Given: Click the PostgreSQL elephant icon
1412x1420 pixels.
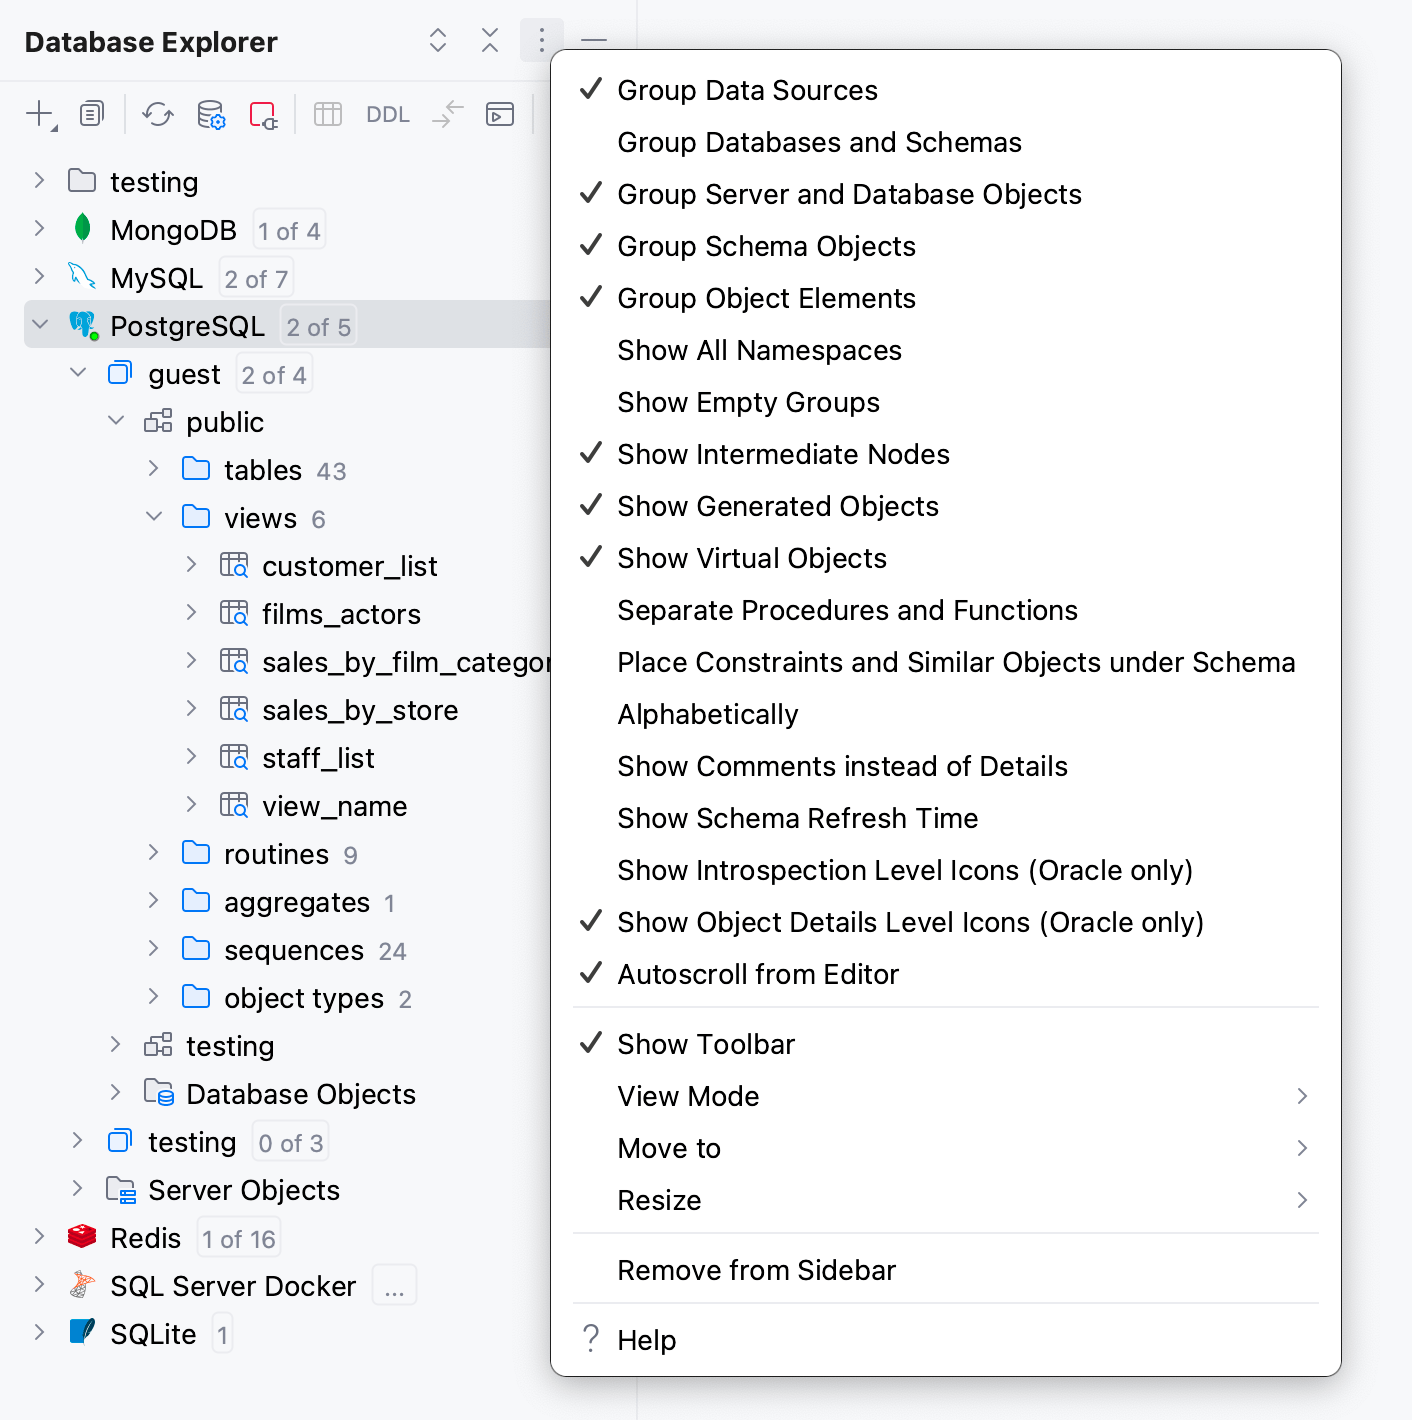Looking at the screenshot, I should pos(83,324).
